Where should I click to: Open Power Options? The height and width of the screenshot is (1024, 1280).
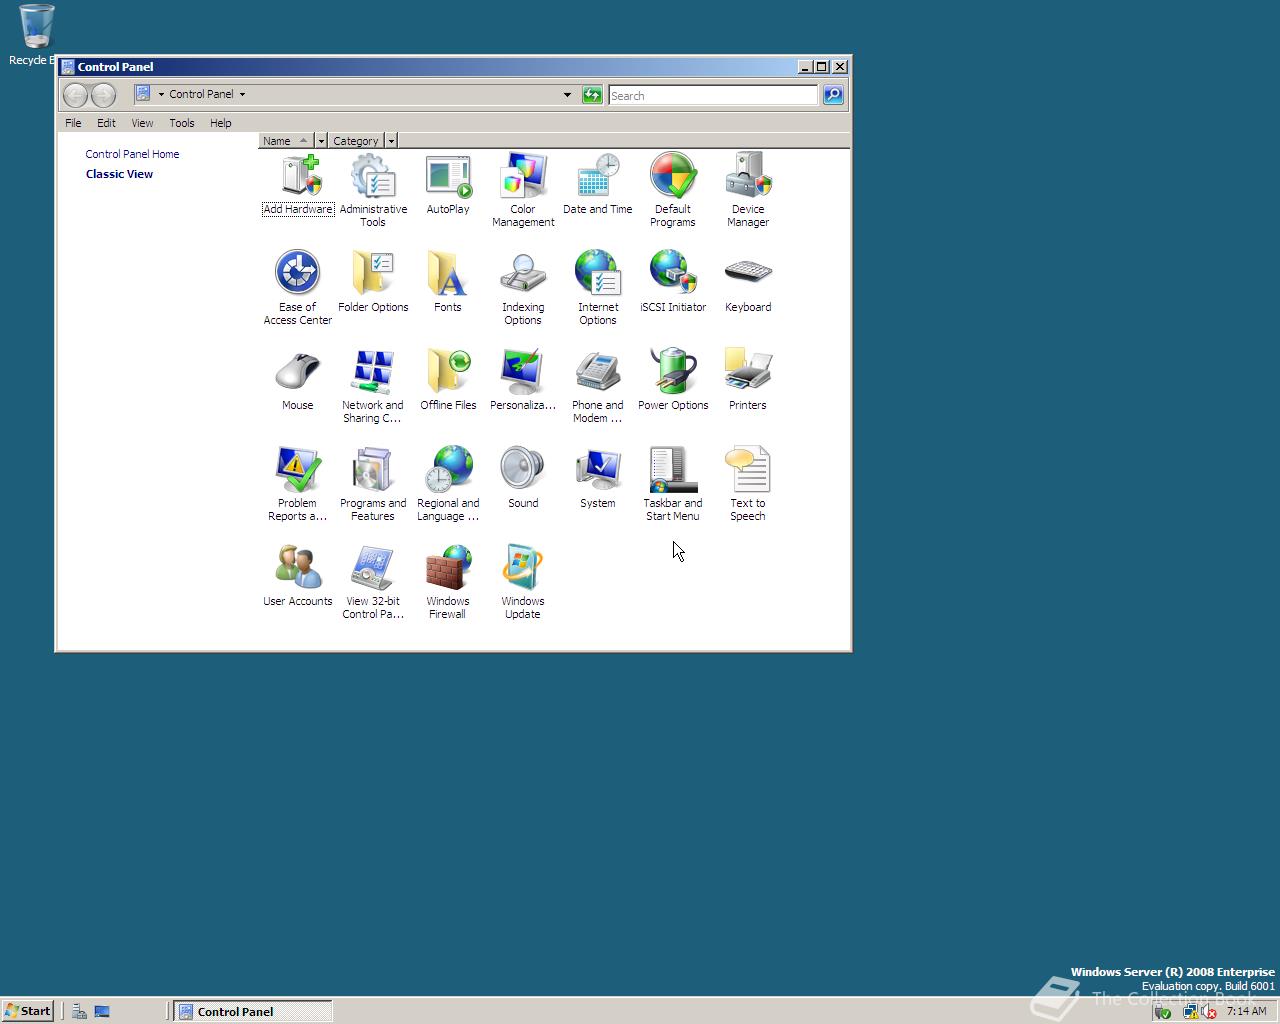tap(673, 380)
